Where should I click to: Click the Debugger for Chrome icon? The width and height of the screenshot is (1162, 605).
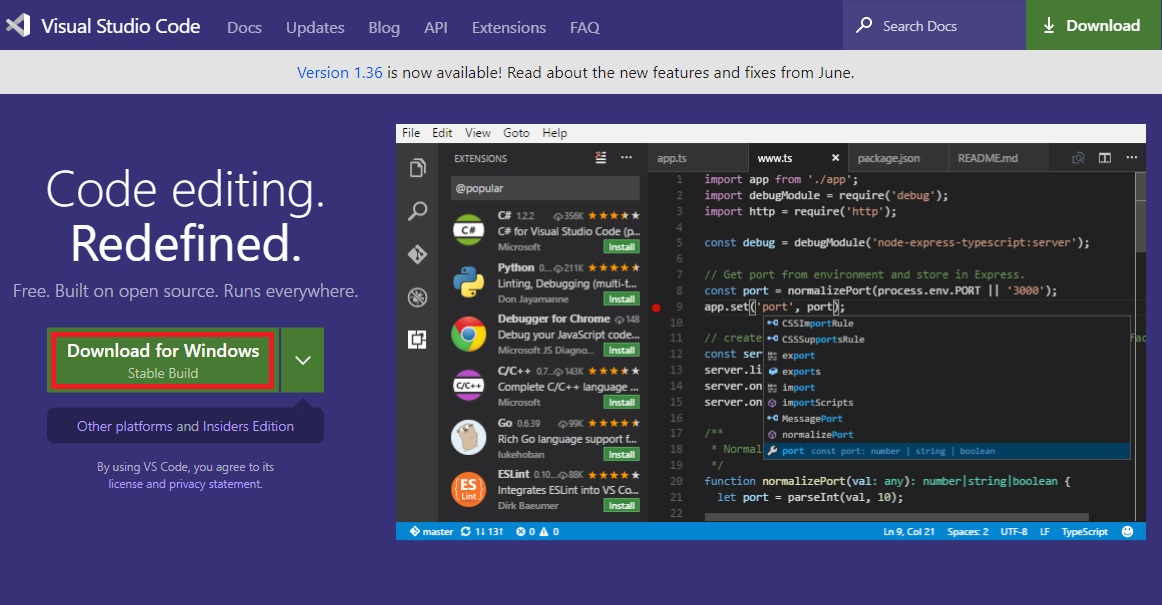[x=468, y=334]
